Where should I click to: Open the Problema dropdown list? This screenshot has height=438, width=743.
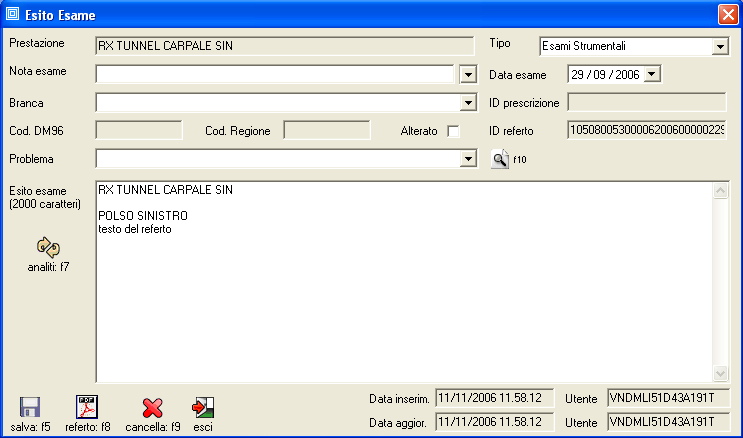pyautogui.click(x=468, y=159)
